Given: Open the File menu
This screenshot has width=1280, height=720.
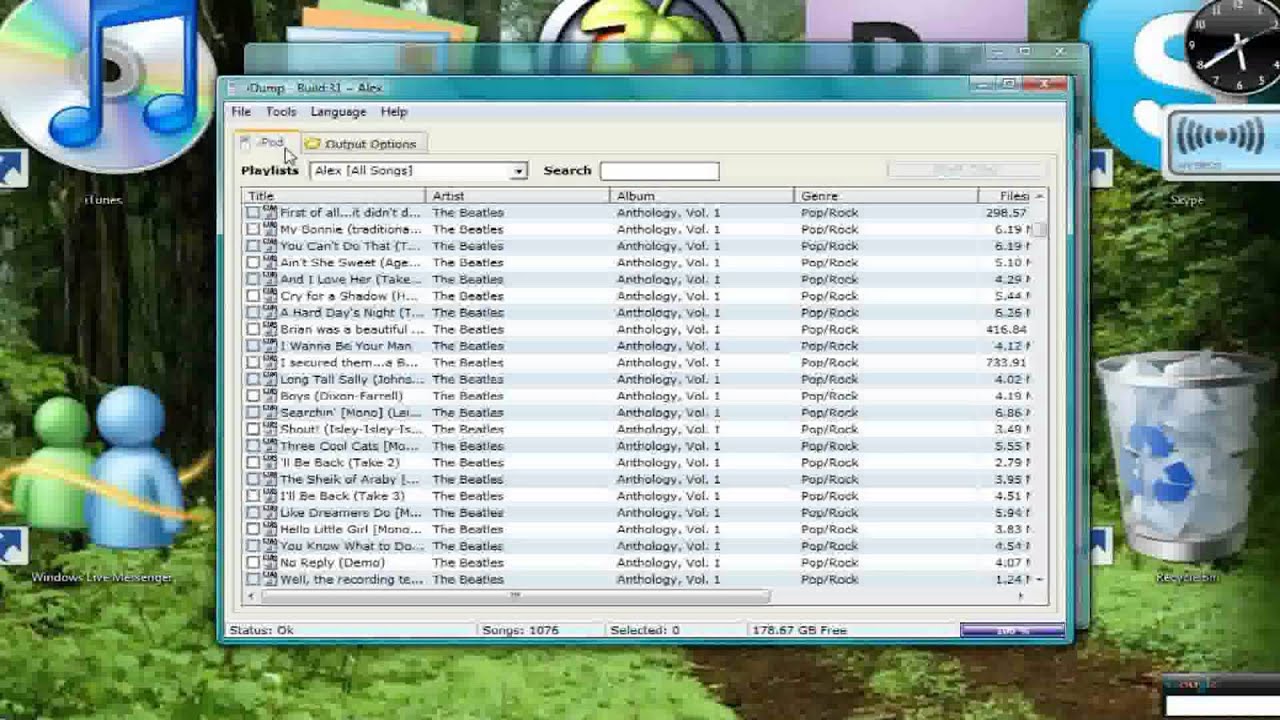Looking at the screenshot, I should coord(241,112).
